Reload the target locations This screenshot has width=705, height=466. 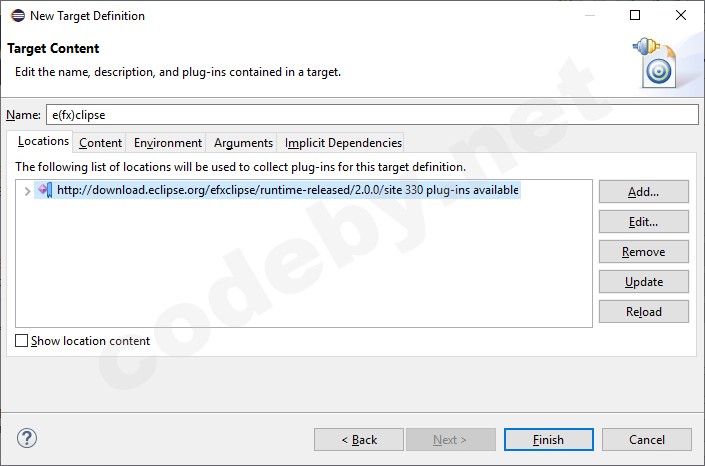[644, 312]
